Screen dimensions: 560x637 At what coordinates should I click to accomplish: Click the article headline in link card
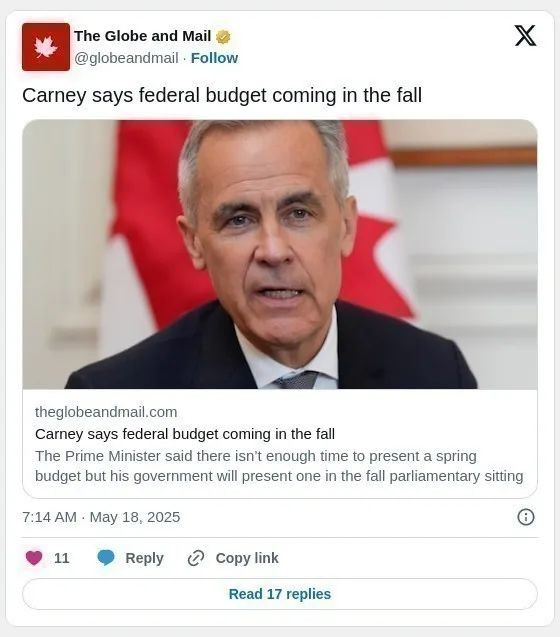(x=185, y=434)
